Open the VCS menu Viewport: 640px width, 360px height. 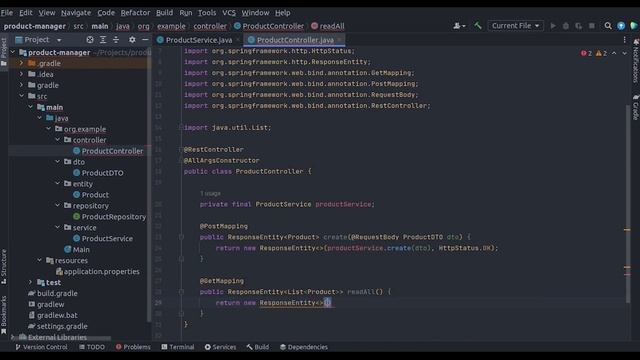(229, 13)
